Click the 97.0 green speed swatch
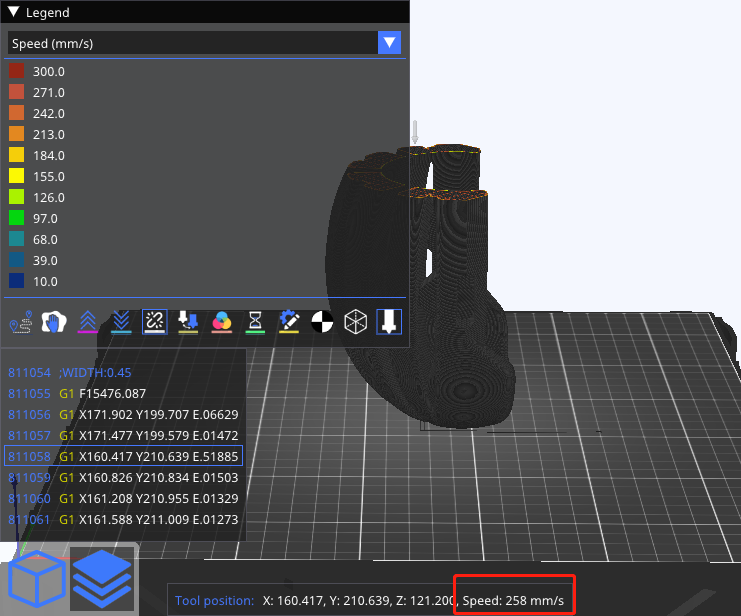 tap(17, 218)
